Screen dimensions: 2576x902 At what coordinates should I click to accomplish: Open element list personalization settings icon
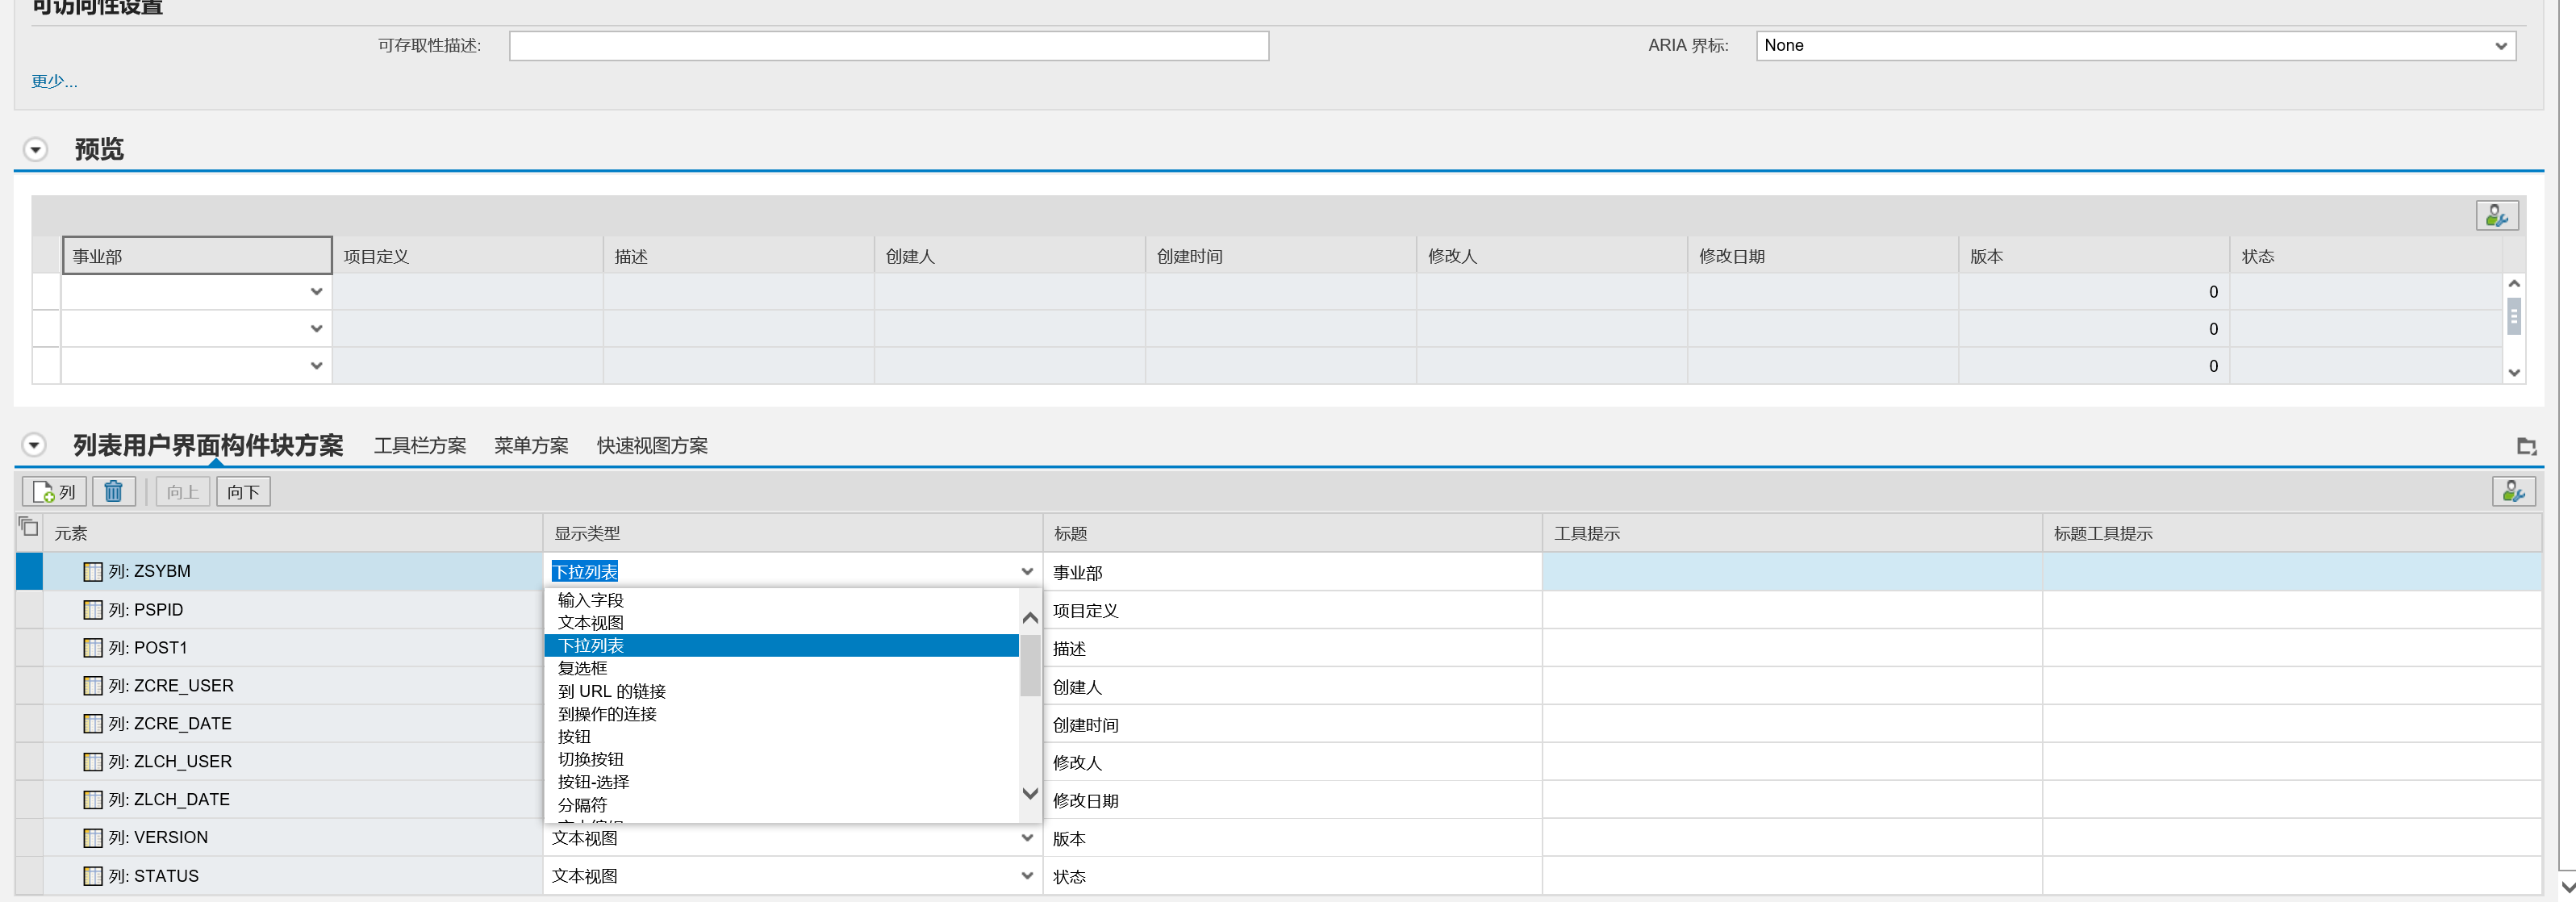pyautogui.click(x=2512, y=491)
